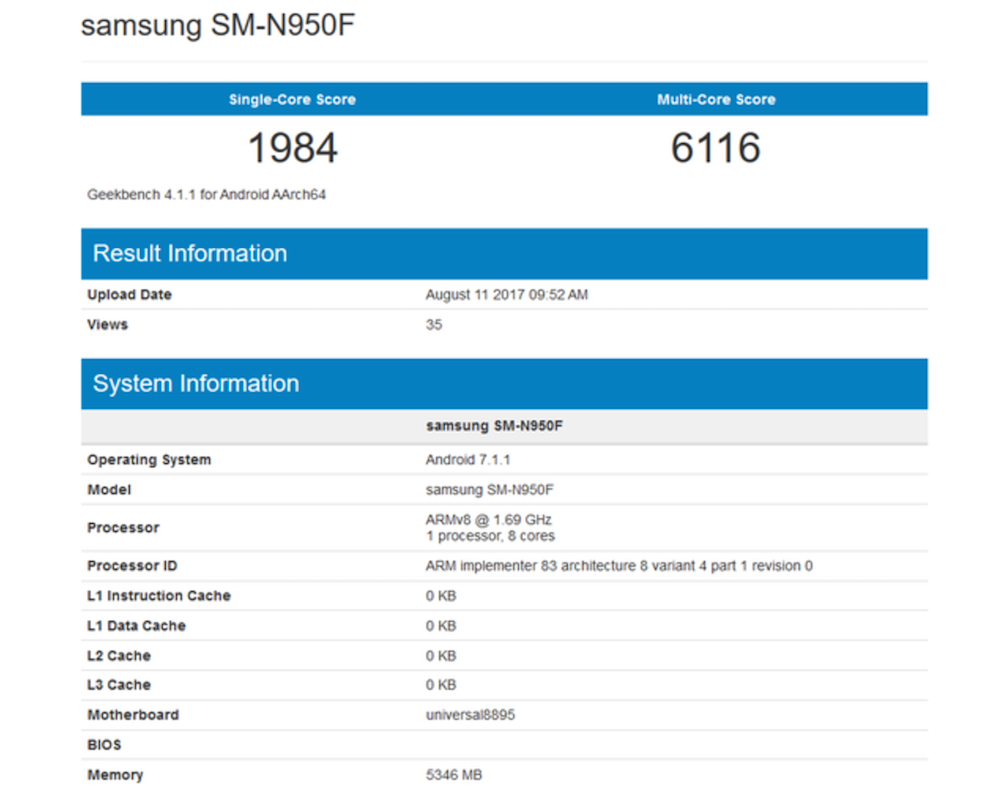Screen dimensions: 1000x794
Task: Click the Processor ID ARM implementer value
Action: tap(619, 566)
